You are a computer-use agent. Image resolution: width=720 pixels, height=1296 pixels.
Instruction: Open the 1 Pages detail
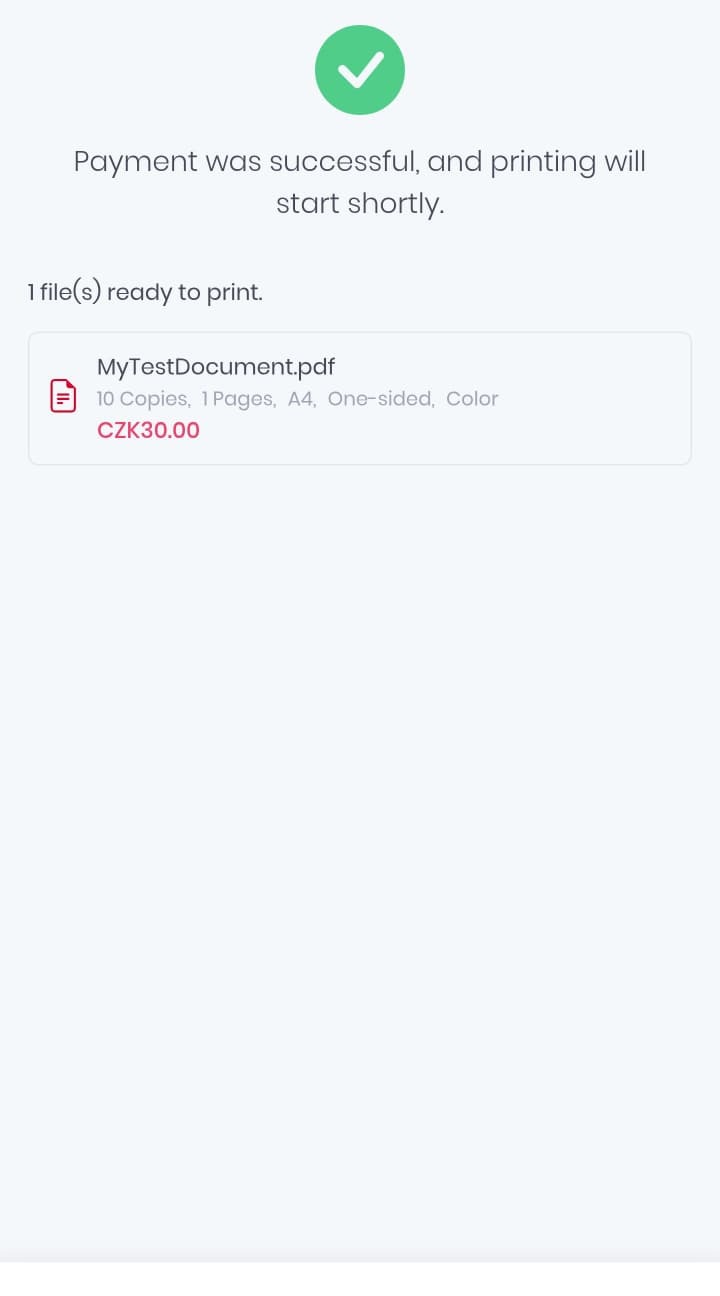237,398
